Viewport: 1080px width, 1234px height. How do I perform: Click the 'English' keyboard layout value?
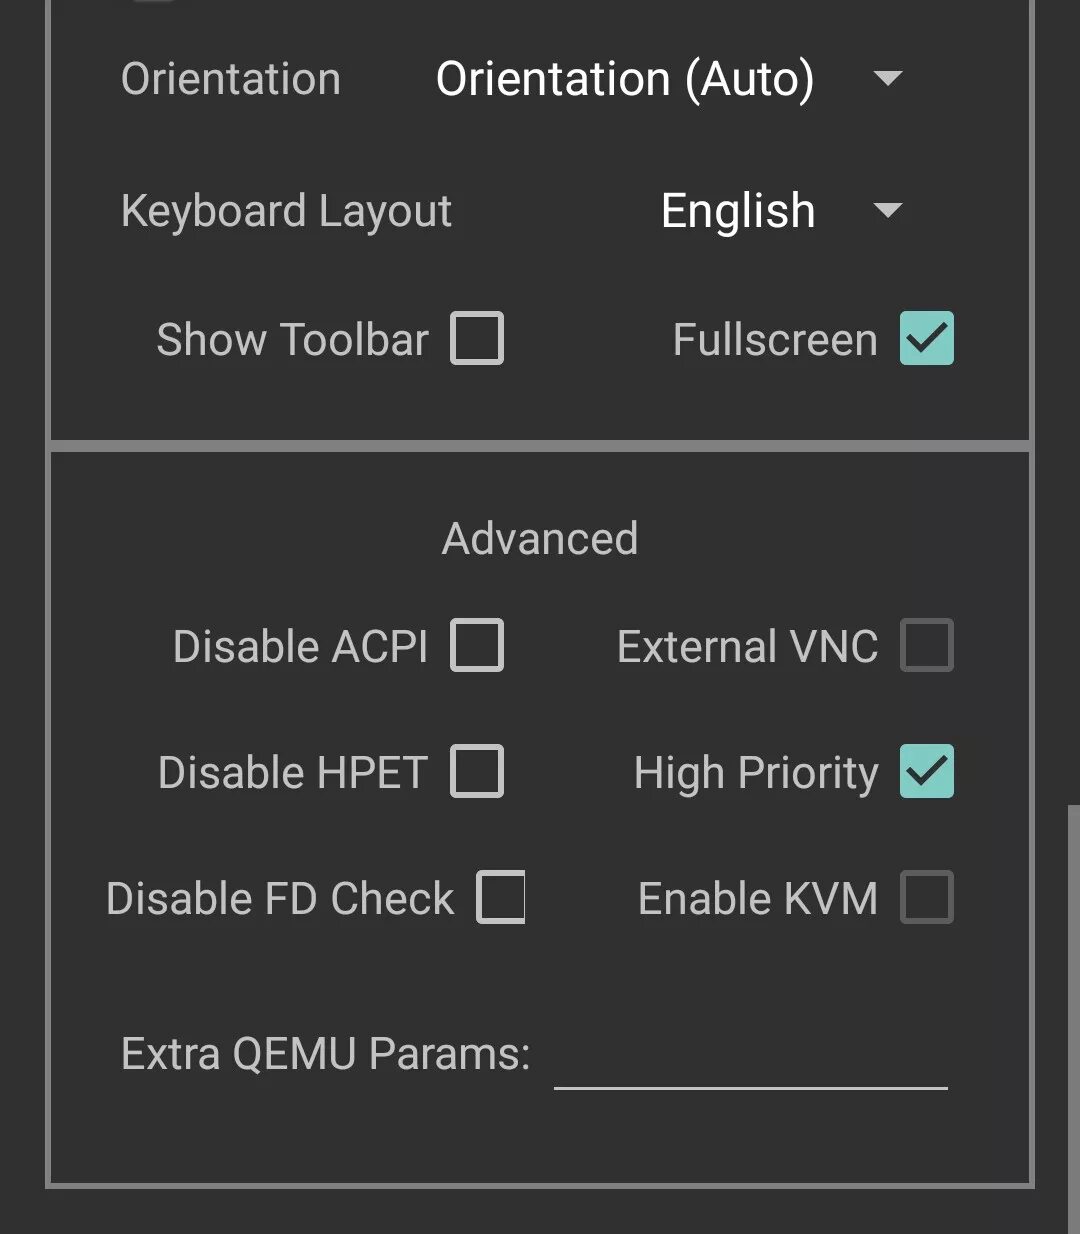pyautogui.click(x=738, y=211)
